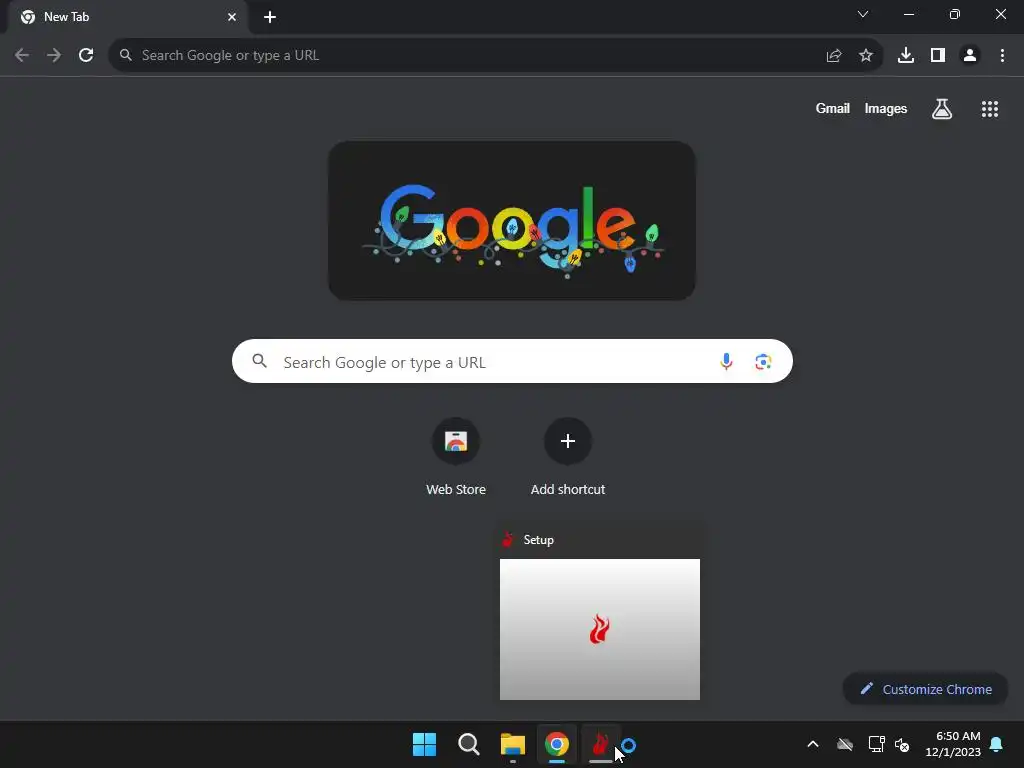Search by image with Google Lens
This screenshot has height=768, width=1024.
763,361
